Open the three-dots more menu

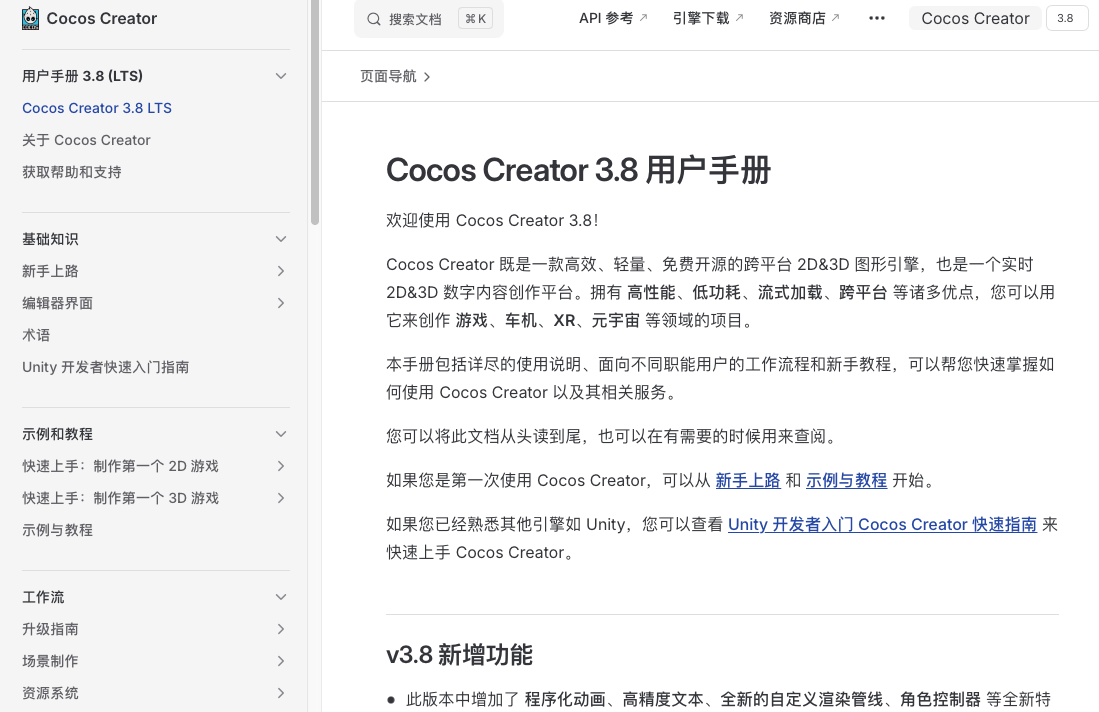coord(877,18)
